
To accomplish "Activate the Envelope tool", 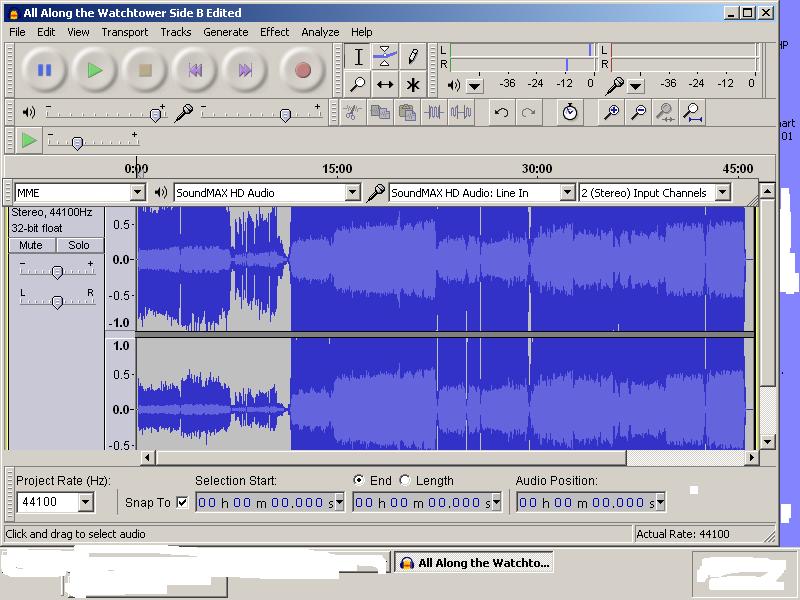I will (x=384, y=57).
